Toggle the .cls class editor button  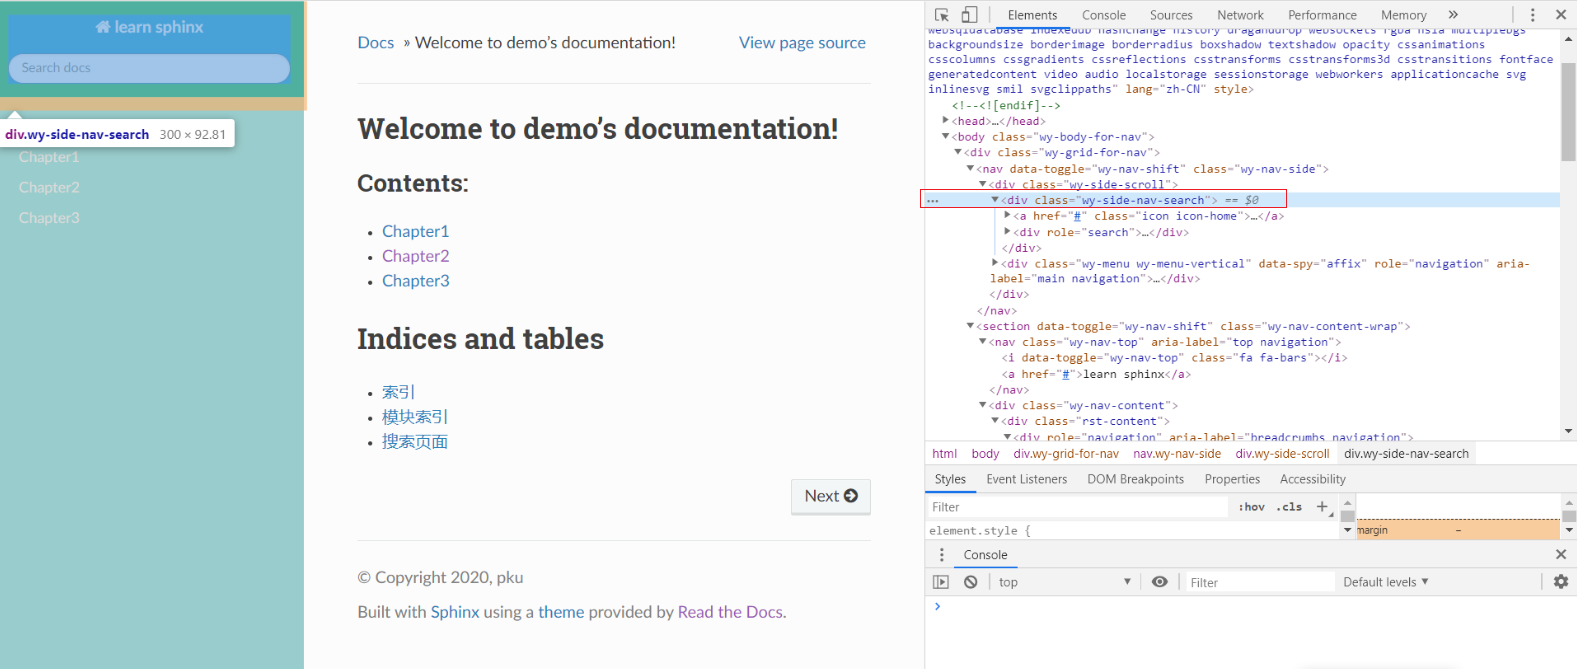click(x=1289, y=507)
